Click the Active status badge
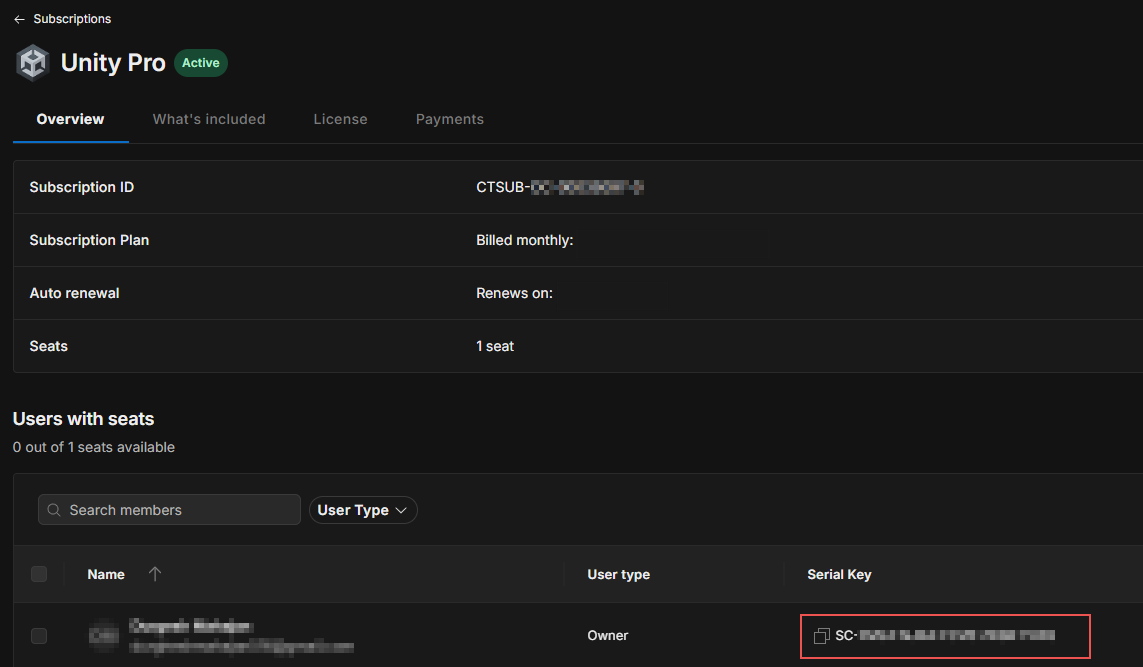The height and width of the screenshot is (667, 1143). pos(200,62)
